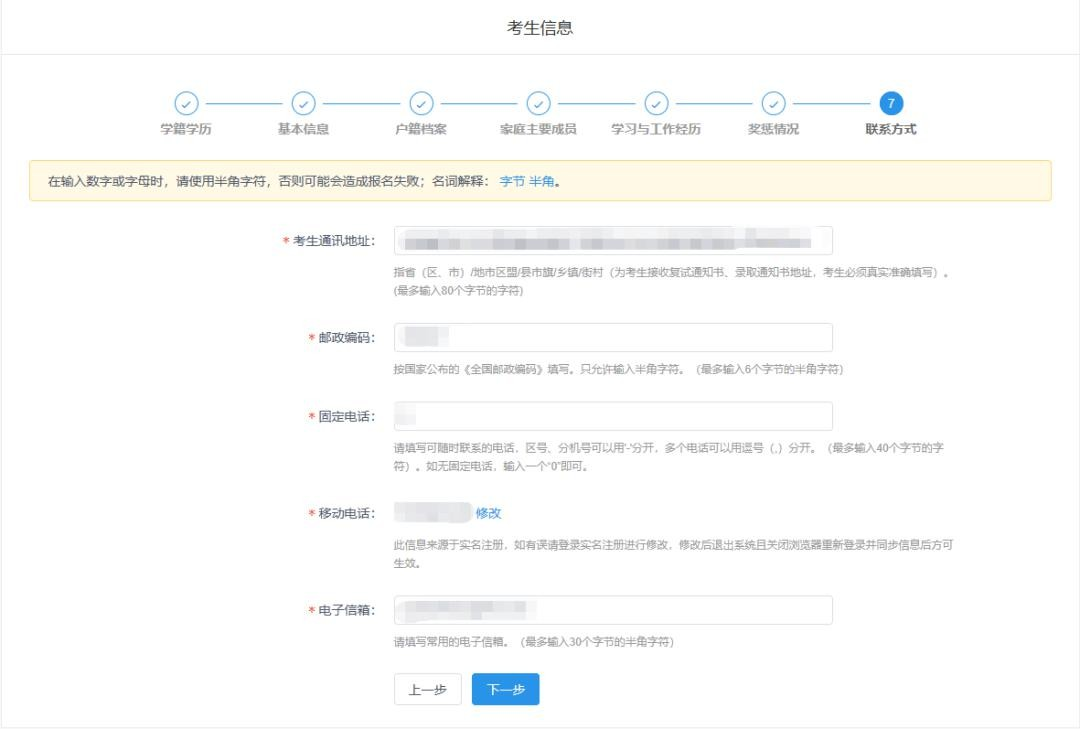Select the 户籍档案 completed circle icon
This screenshot has height=729, width=1080.
tap(420, 103)
